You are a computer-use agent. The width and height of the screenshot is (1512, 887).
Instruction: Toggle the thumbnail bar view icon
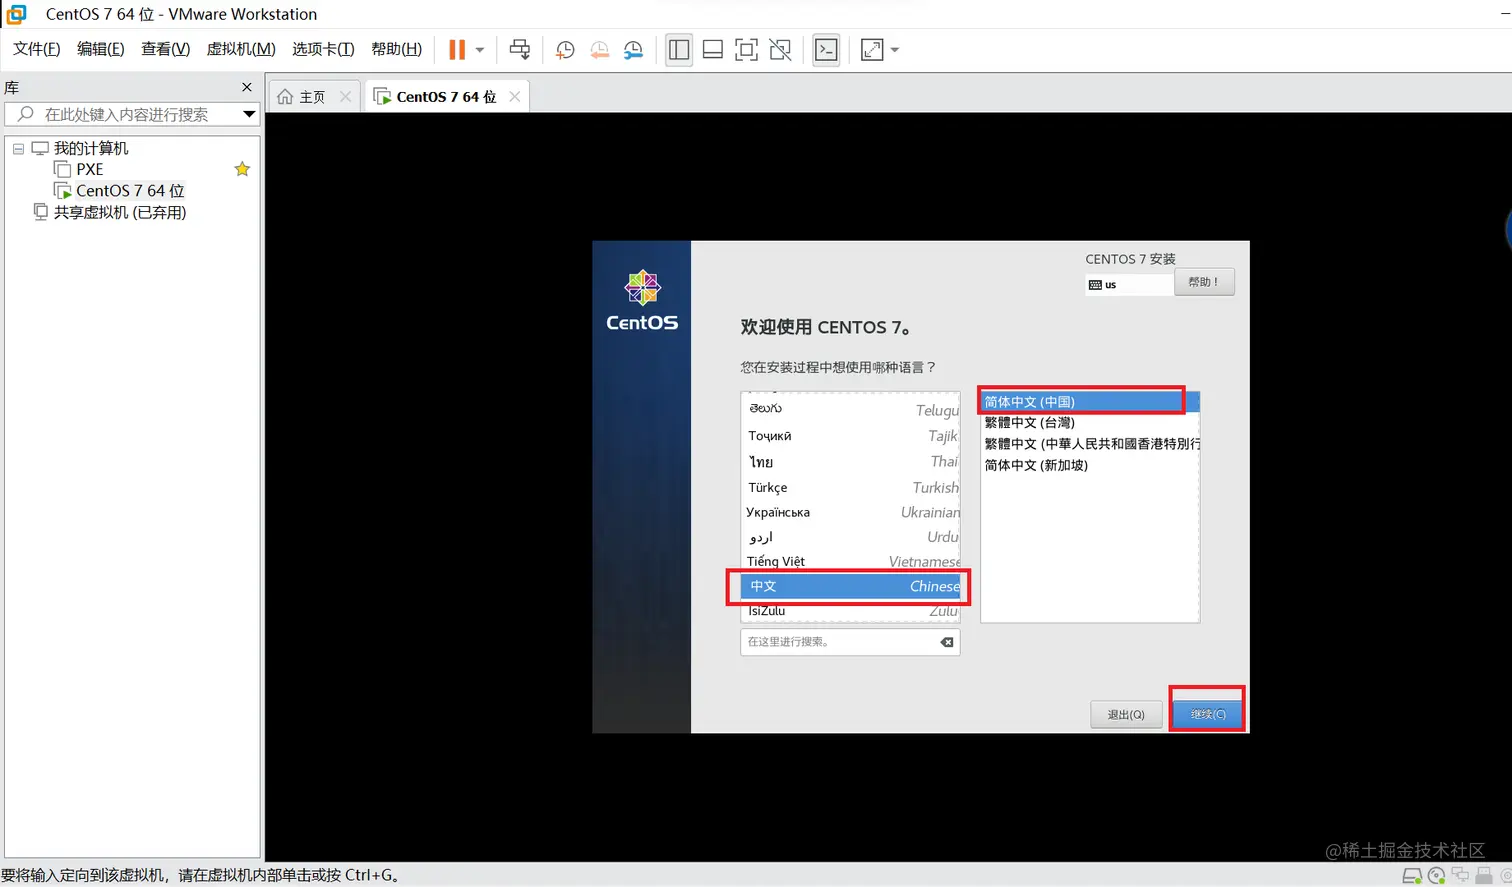pos(713,50)
